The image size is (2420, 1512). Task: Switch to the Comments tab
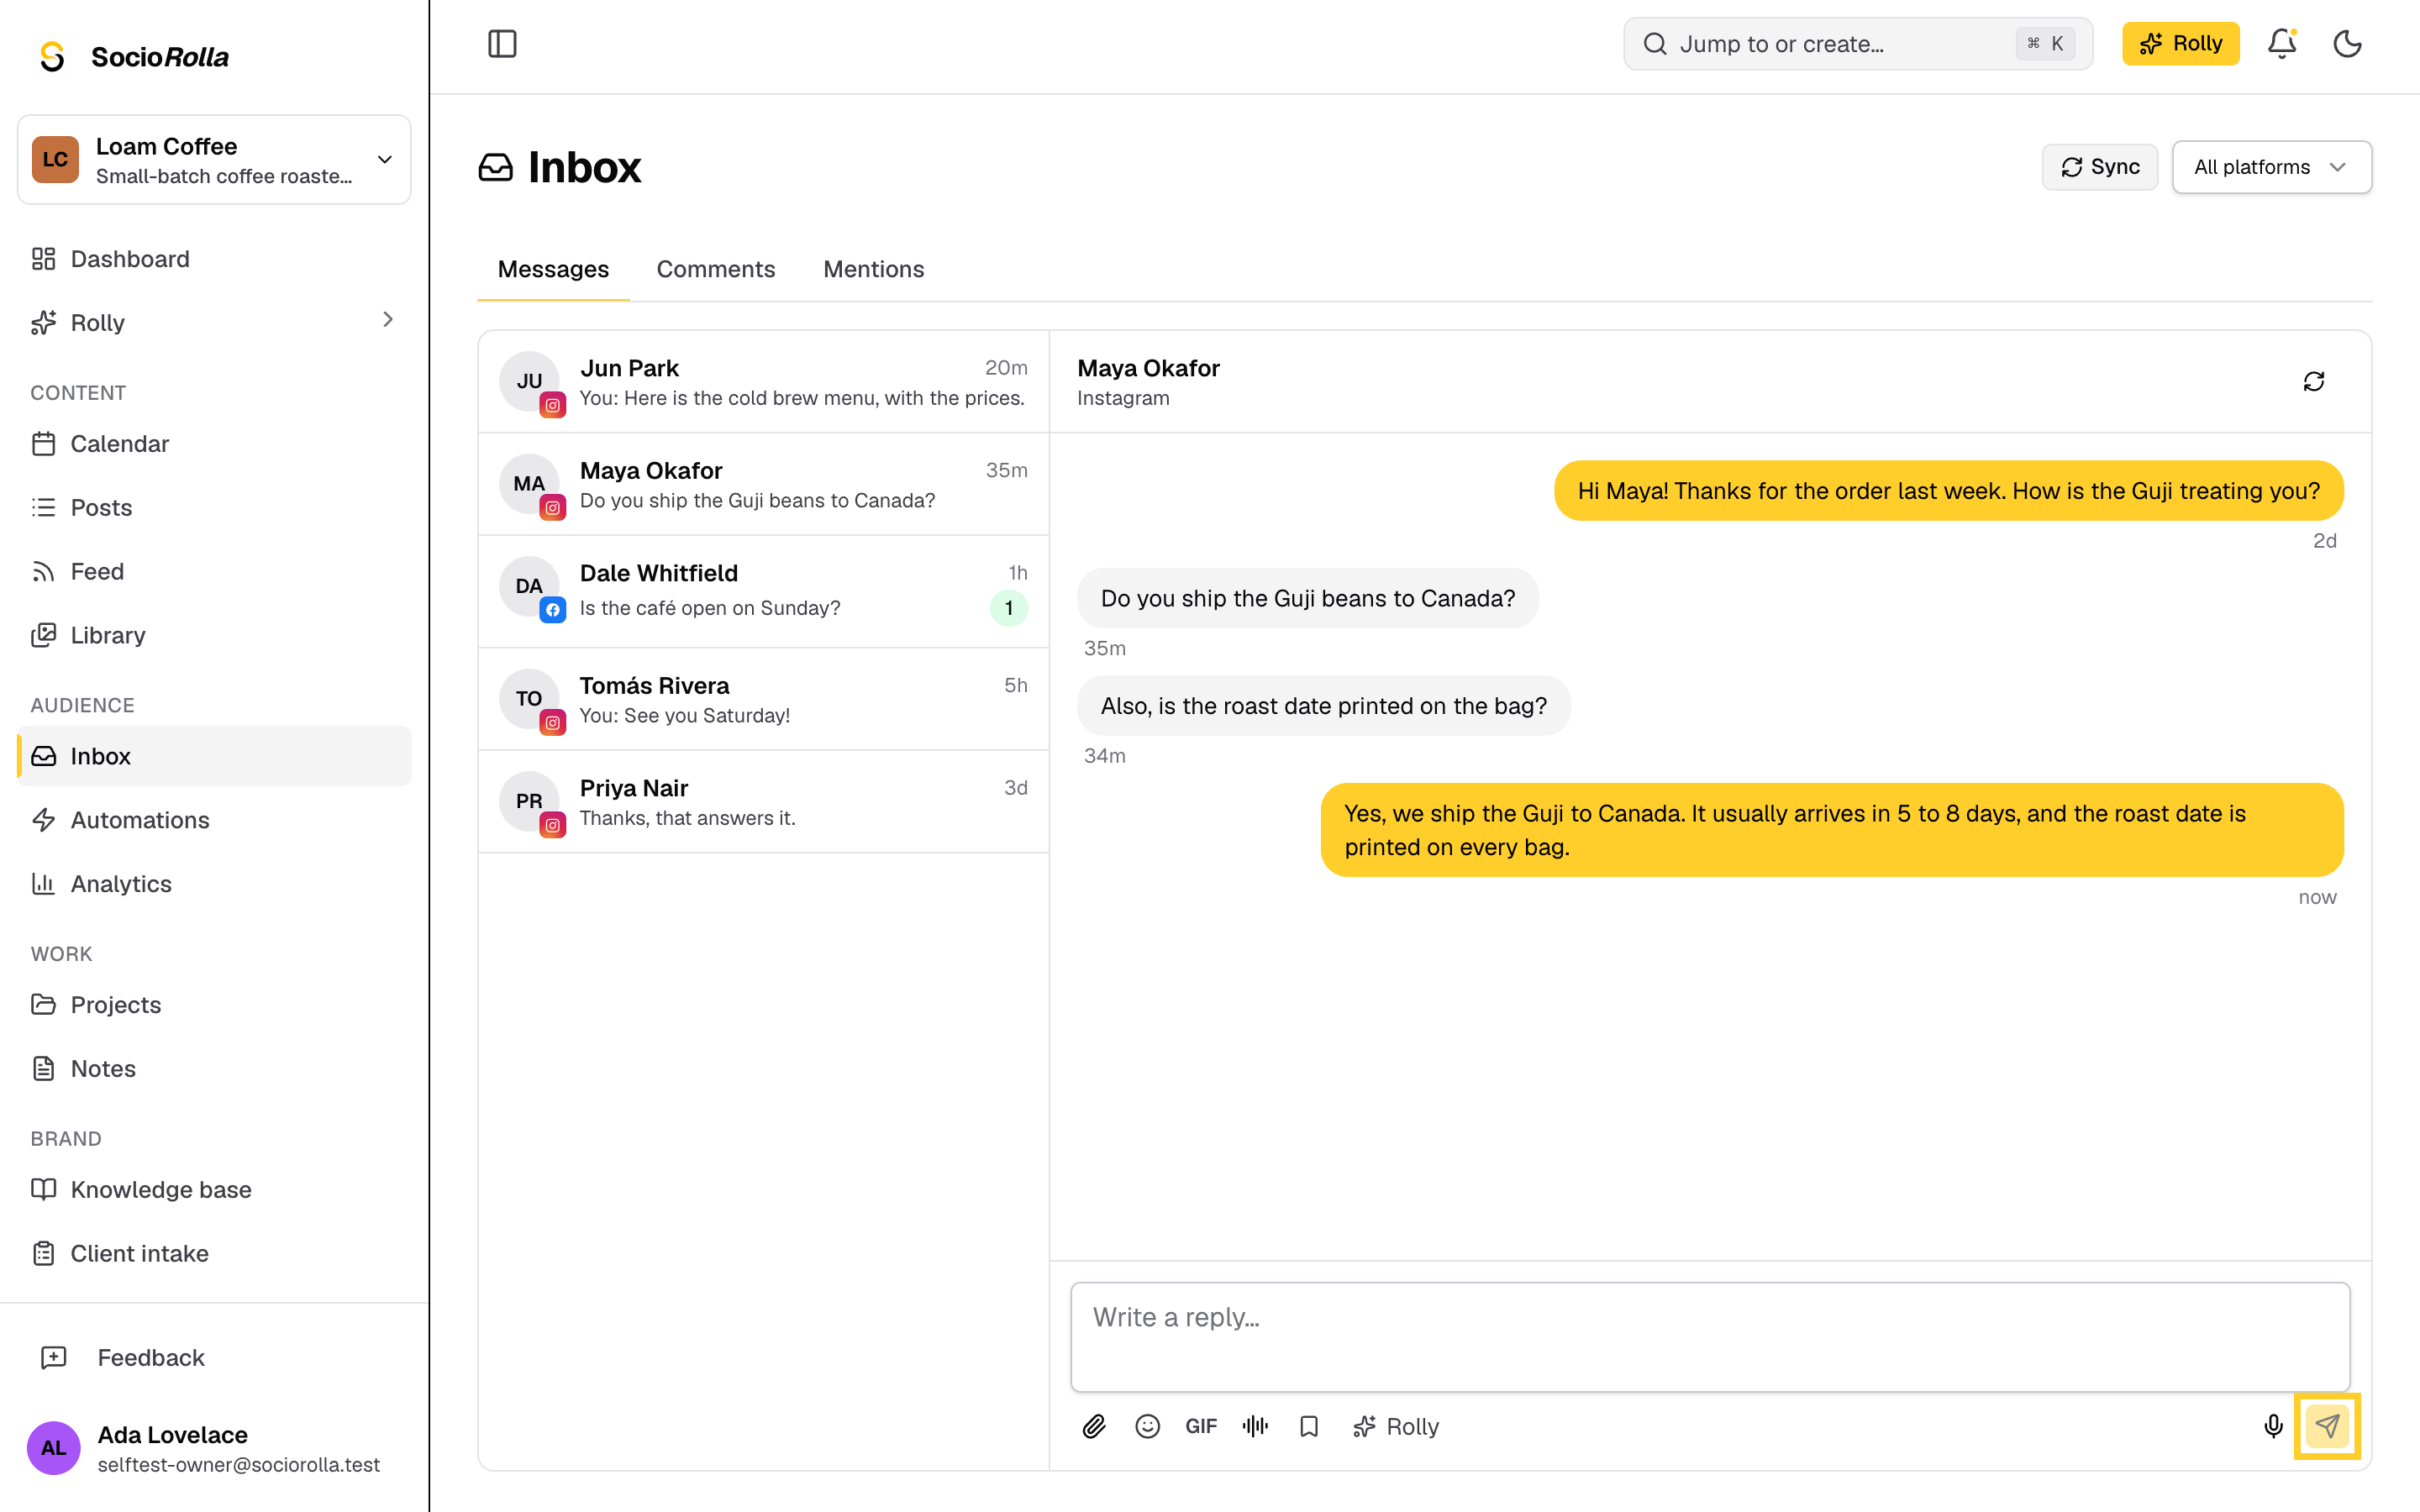715,269
